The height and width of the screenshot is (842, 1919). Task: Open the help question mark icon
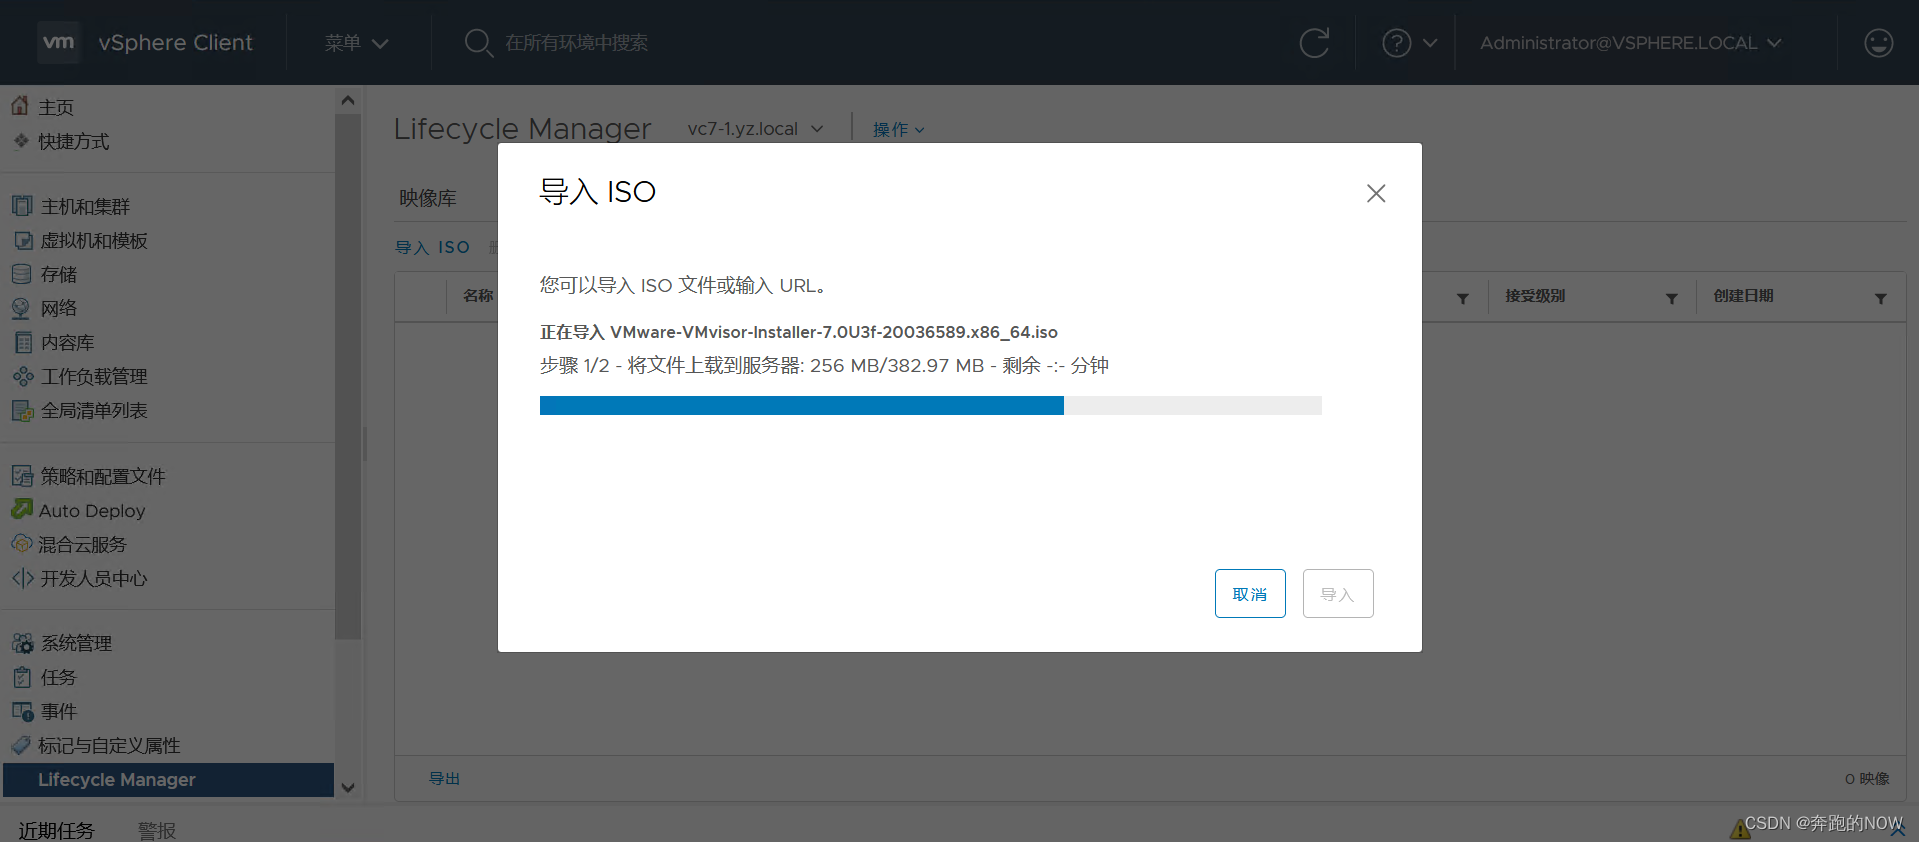click(x=1396, y=43)
